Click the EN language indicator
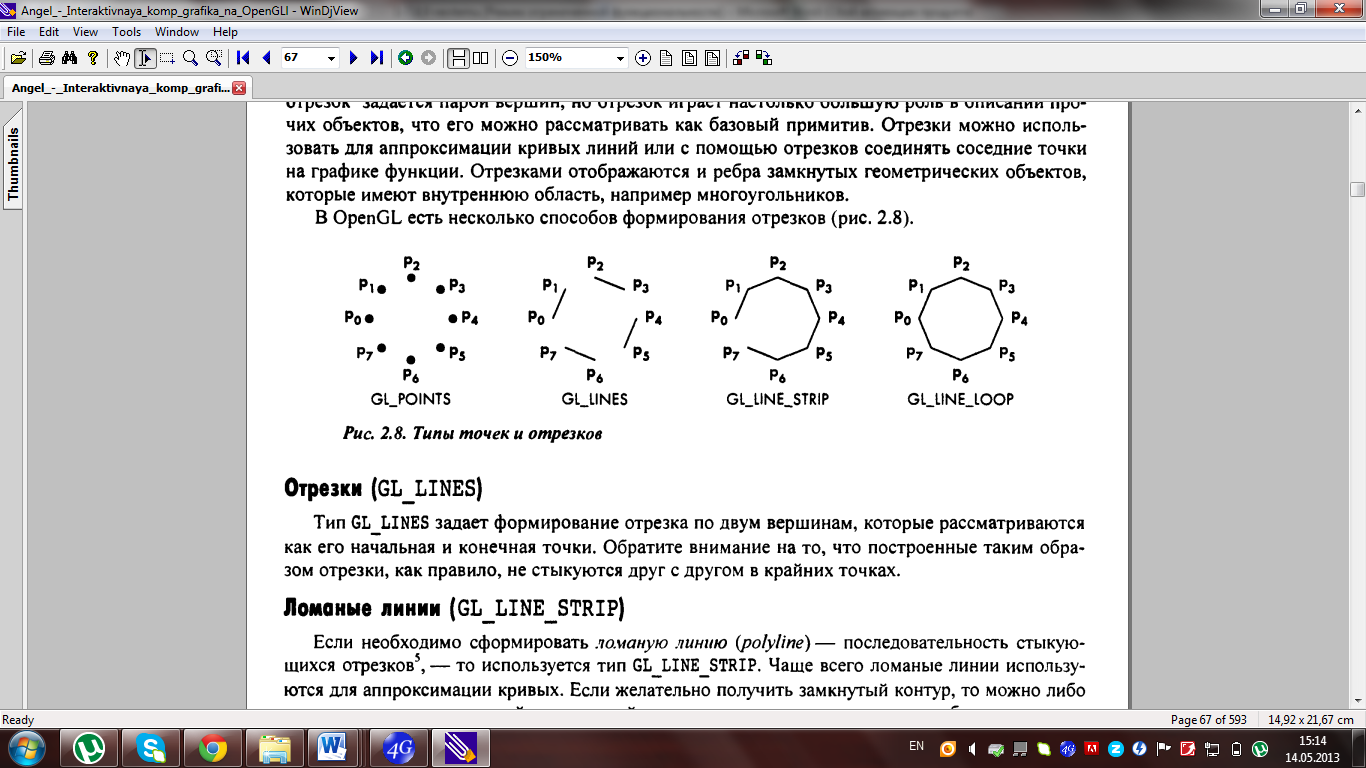 tap(916, 746)
